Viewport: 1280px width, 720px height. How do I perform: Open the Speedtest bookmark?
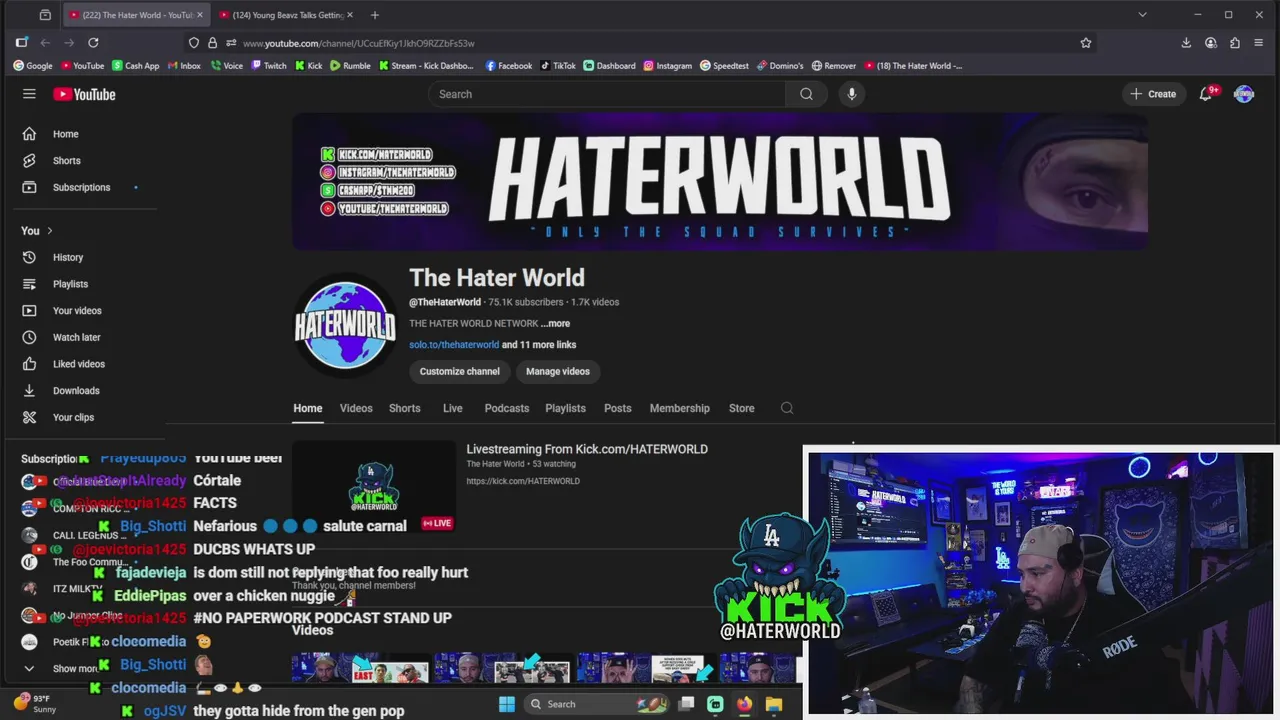click(724, 66)
